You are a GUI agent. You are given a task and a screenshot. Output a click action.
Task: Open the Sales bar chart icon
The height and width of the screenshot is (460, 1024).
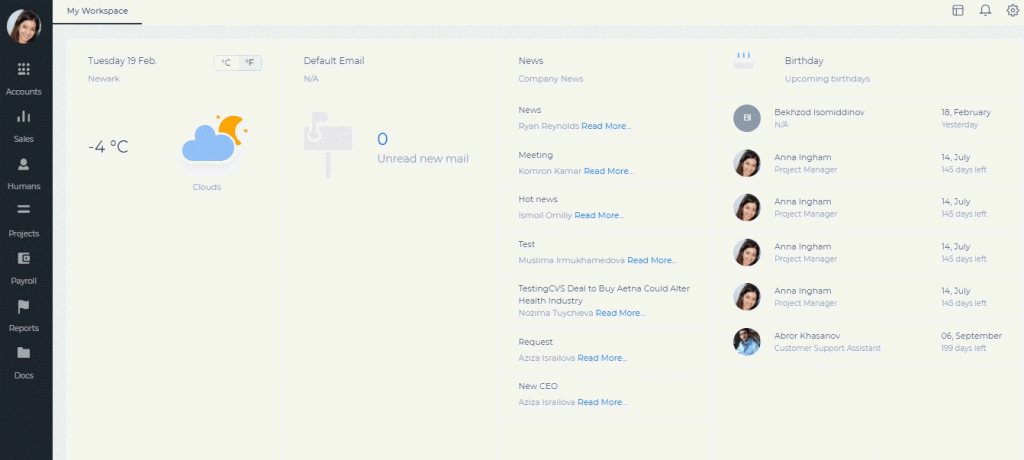point(24,116)
